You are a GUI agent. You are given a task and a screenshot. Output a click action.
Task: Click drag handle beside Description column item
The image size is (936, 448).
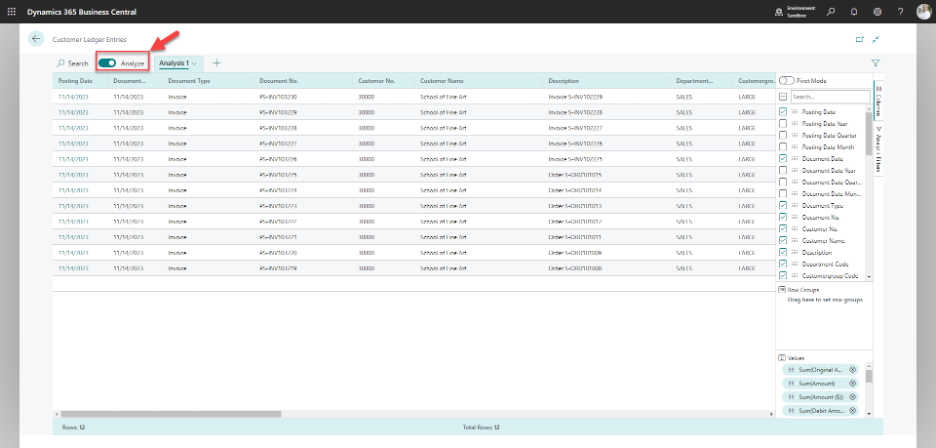[x=795, y=252]
